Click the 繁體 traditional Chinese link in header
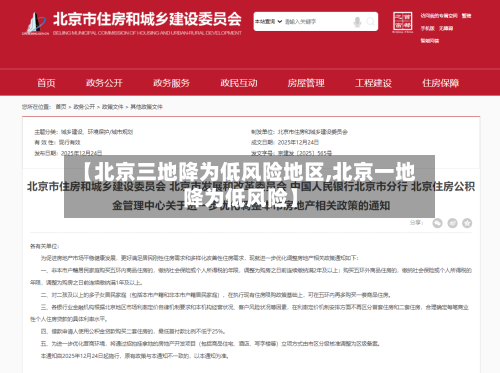Viewport: 500px width, 373px height. 466,16
